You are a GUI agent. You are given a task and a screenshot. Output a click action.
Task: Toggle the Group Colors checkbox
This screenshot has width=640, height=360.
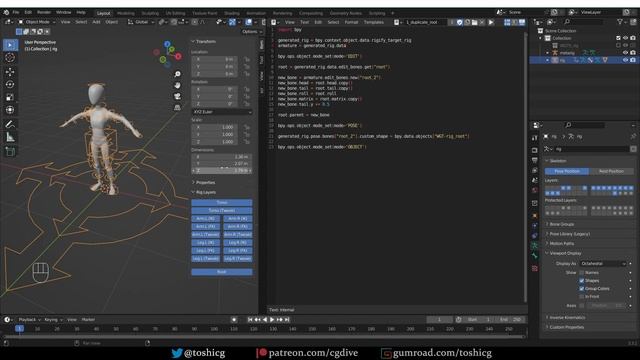[582, 289]
